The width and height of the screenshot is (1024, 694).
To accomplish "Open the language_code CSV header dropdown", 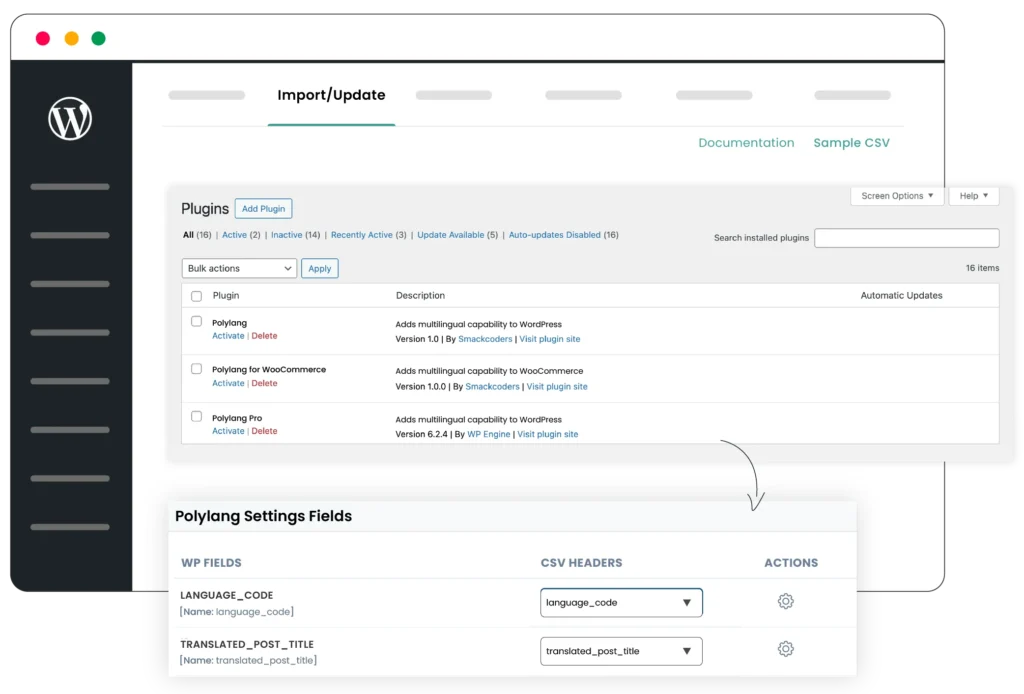I will (620, 602).
